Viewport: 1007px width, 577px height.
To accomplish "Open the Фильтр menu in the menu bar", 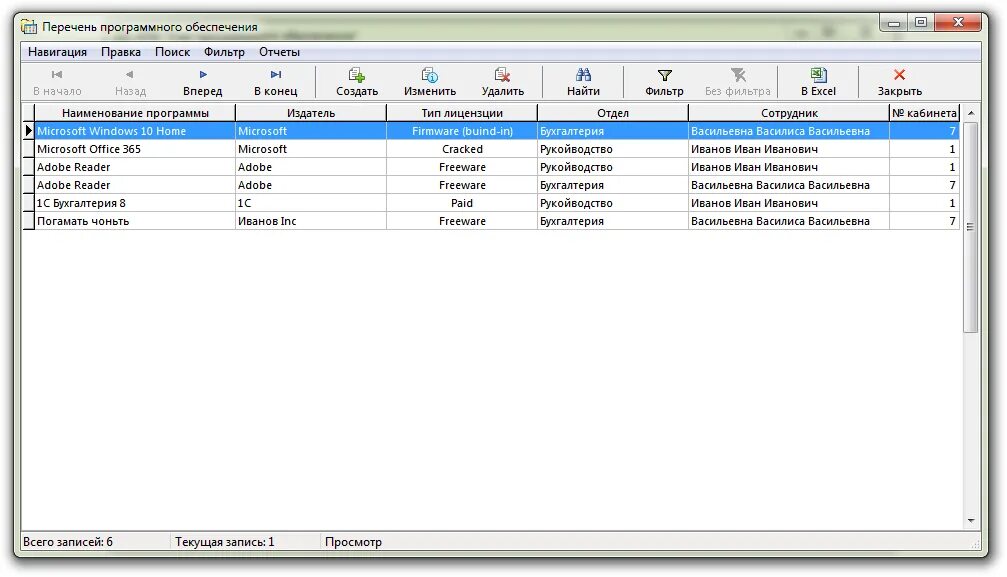I will (x=224, y=52).
